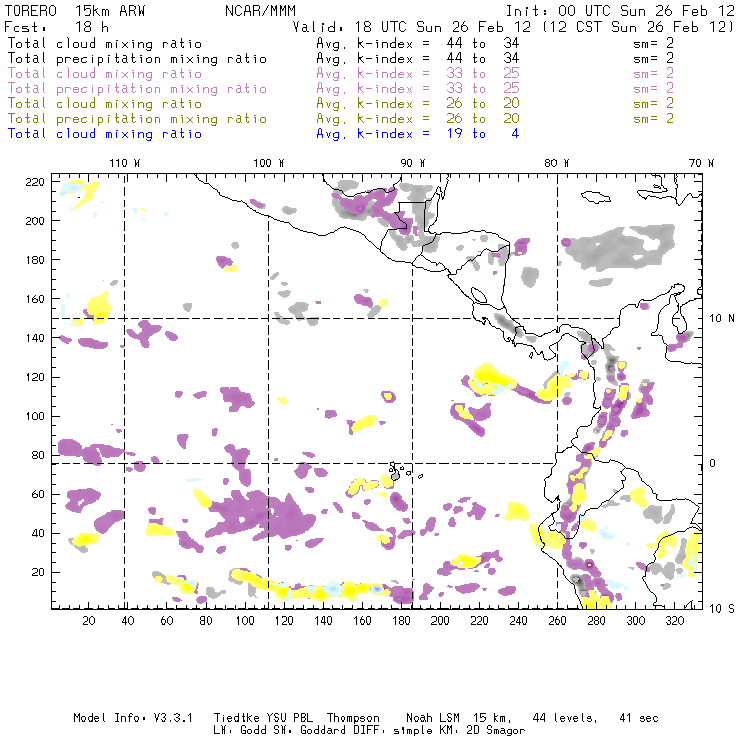This screenshot has width=740, height=740.
Task: Select the blue "Total cloud mixing ratio" legend line
Action: point(105,134)
